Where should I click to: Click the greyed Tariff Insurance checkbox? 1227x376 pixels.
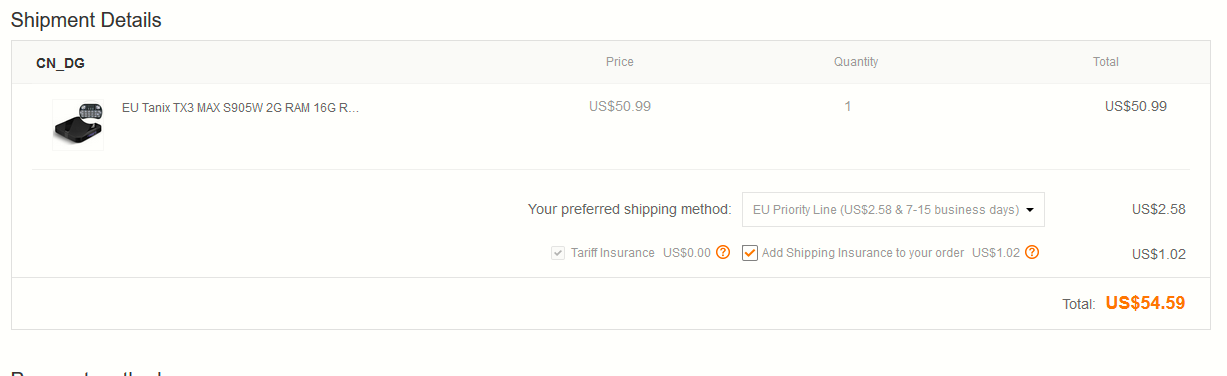[558, 253]
